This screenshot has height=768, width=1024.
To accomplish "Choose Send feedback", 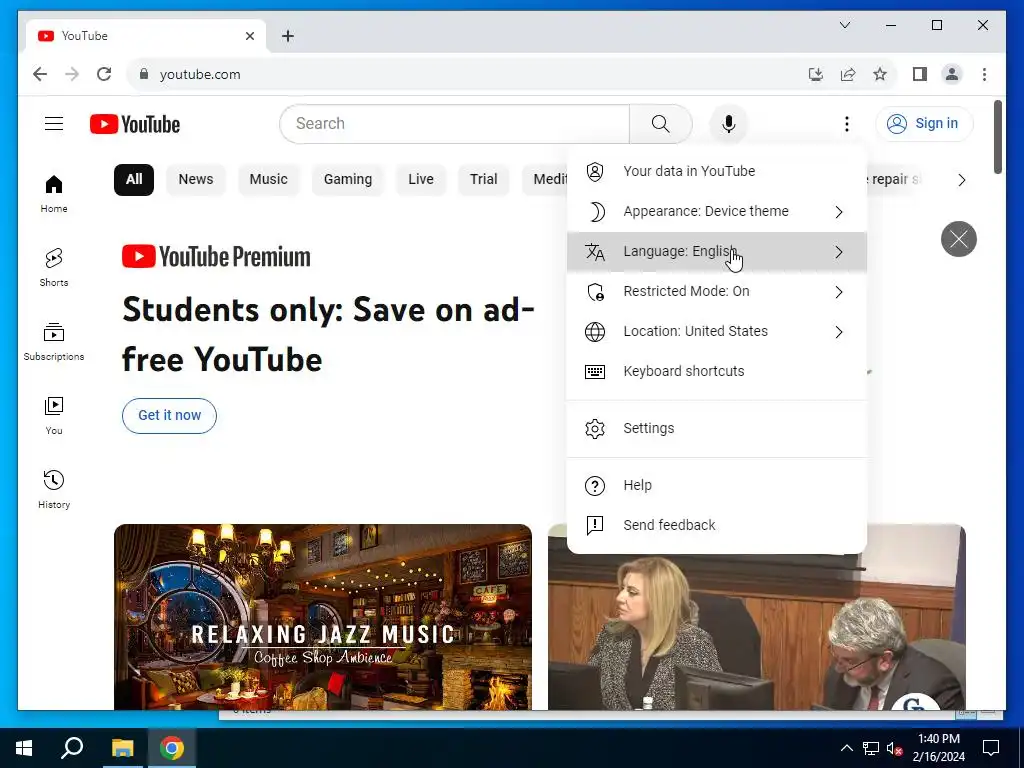I will tap(716, 525).
